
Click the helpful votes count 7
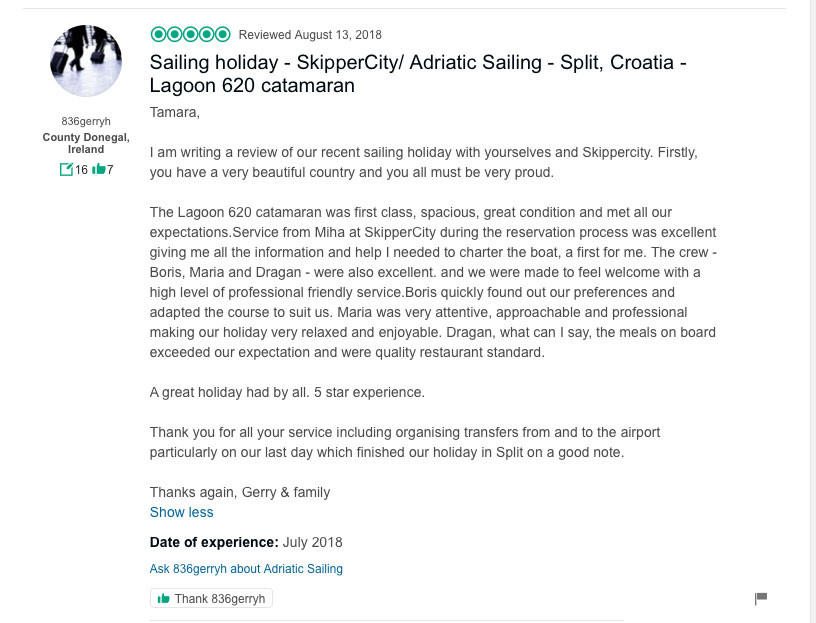click(x=110, y=169)
